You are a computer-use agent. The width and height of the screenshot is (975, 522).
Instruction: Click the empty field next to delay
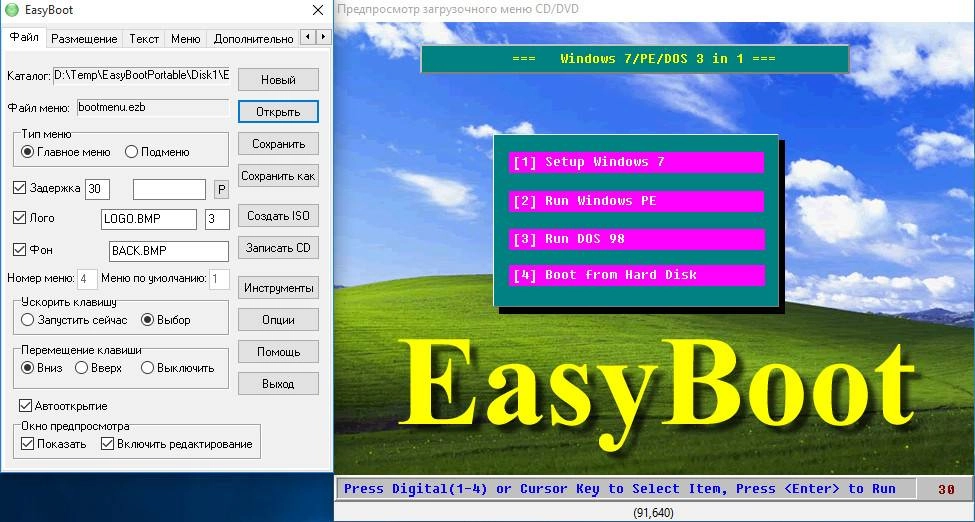[169, 189]
